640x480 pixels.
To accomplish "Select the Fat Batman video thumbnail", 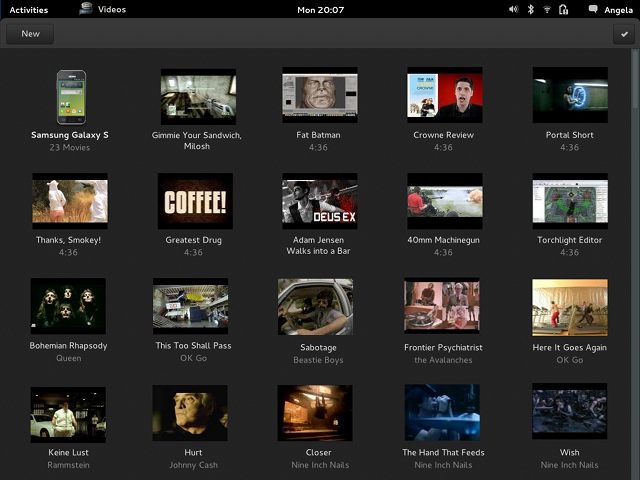I will pyautogui.click(x=320, y=96).
